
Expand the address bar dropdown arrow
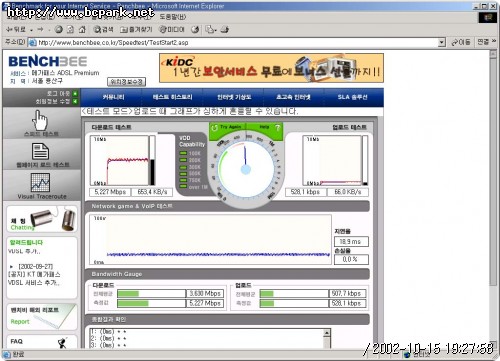(442, 42)
